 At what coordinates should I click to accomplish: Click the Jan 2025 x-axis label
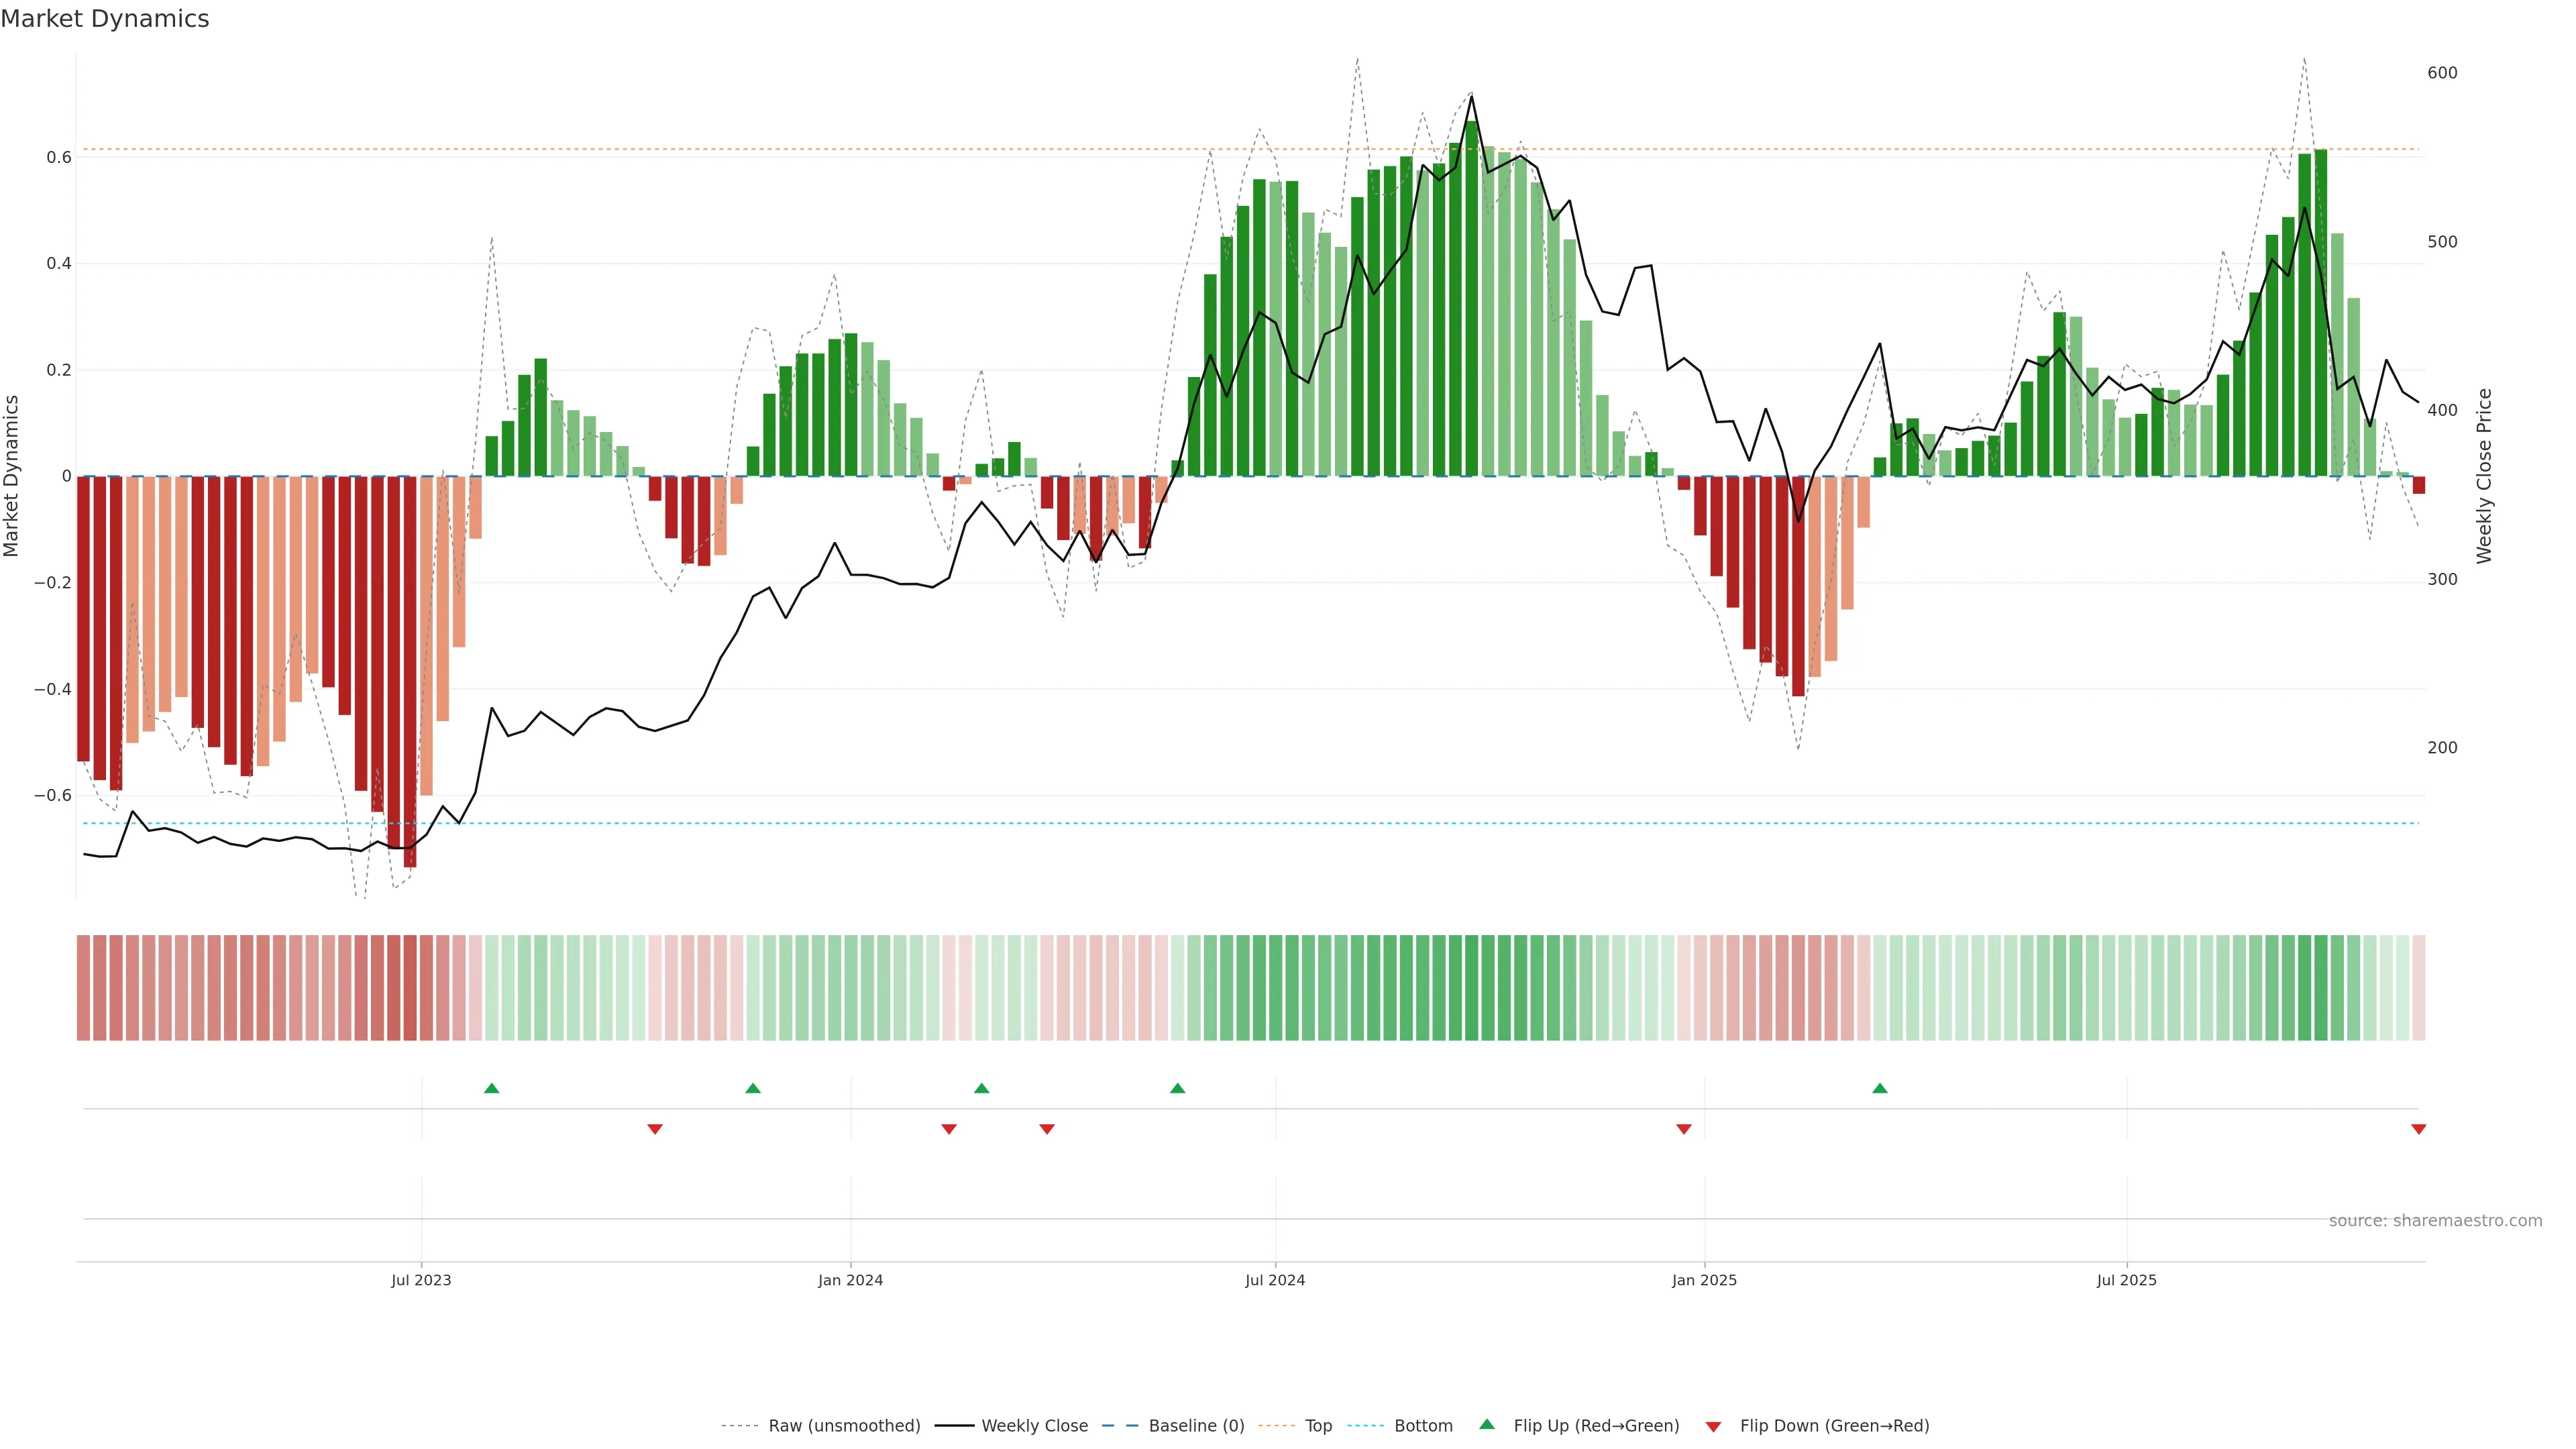pos(1704,1280)
